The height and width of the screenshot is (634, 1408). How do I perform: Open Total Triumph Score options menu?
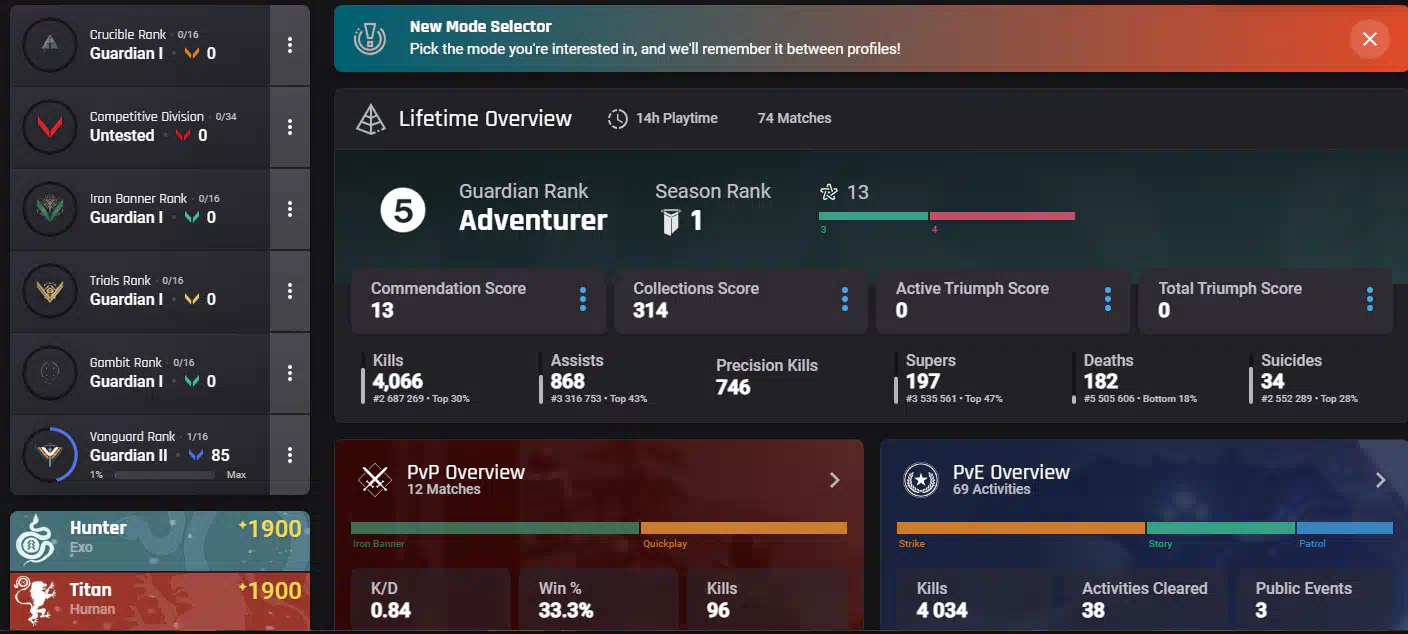1370,299
